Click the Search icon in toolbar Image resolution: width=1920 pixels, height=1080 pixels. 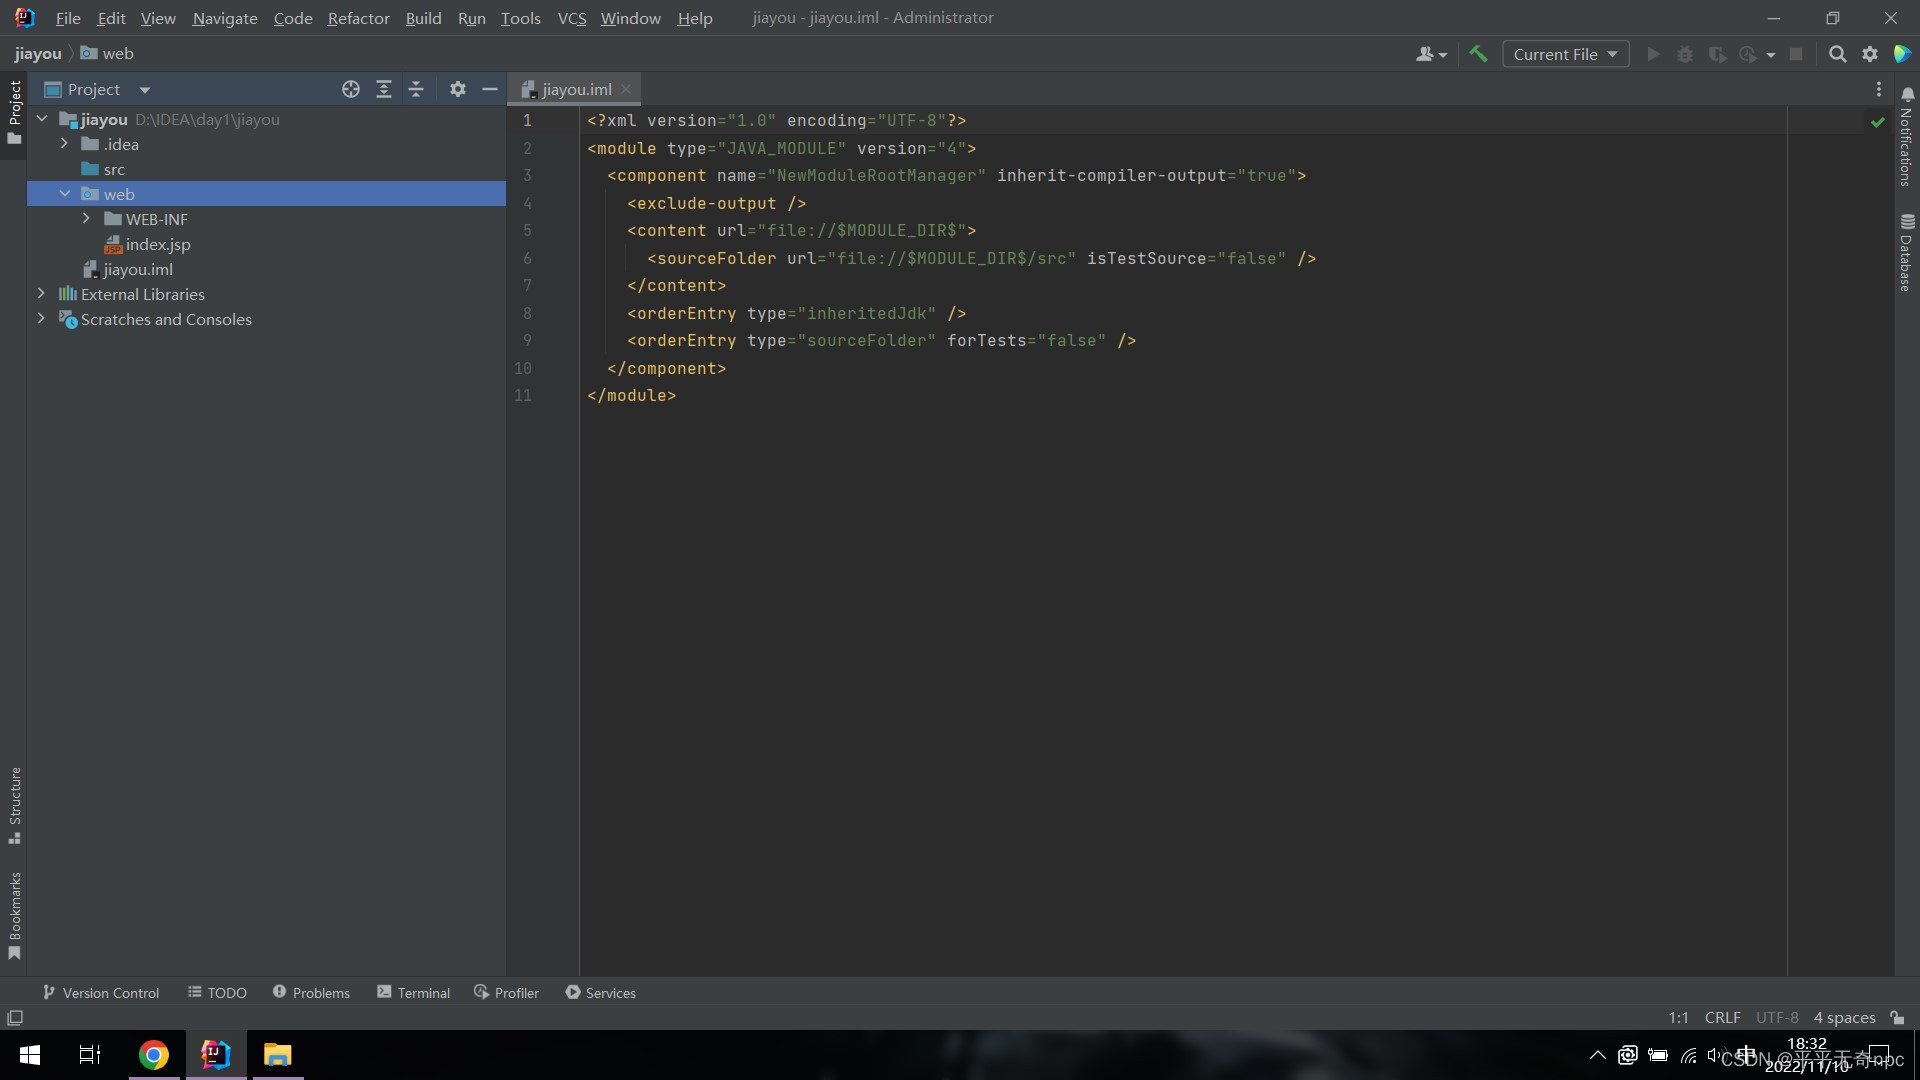[x=1837, y=54]
